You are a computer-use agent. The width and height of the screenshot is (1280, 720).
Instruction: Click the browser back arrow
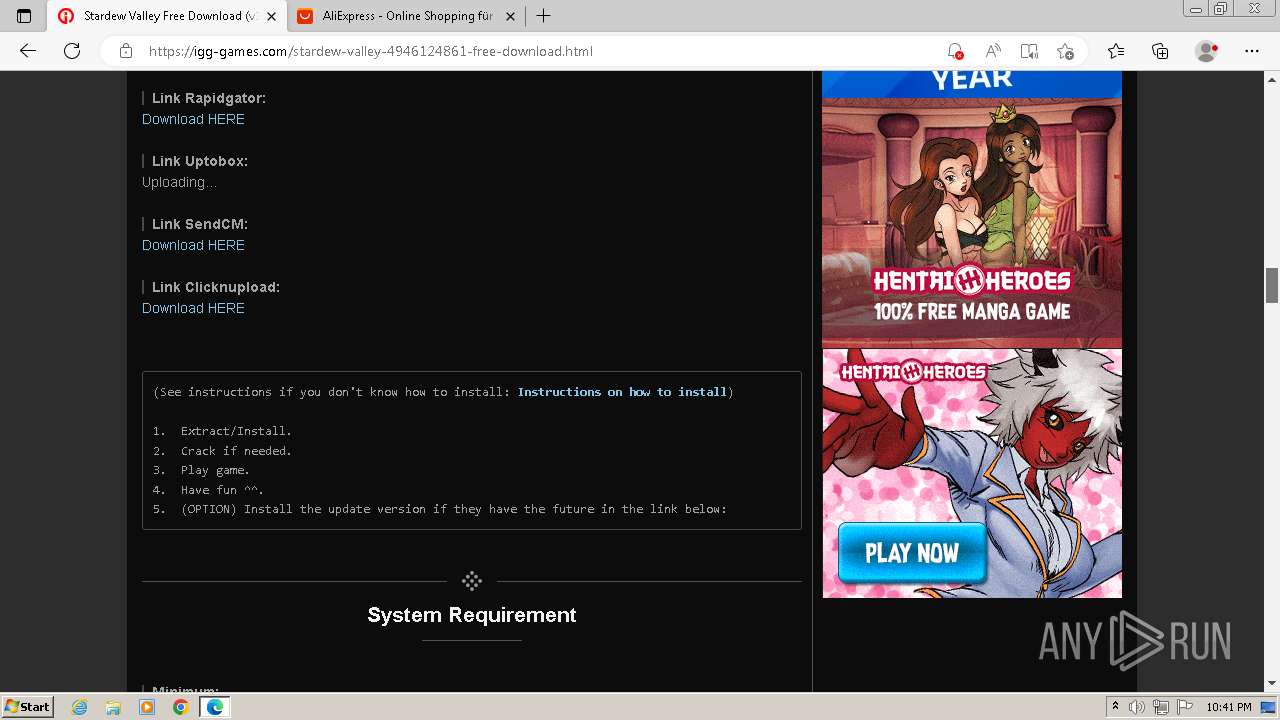pos(28,51)
